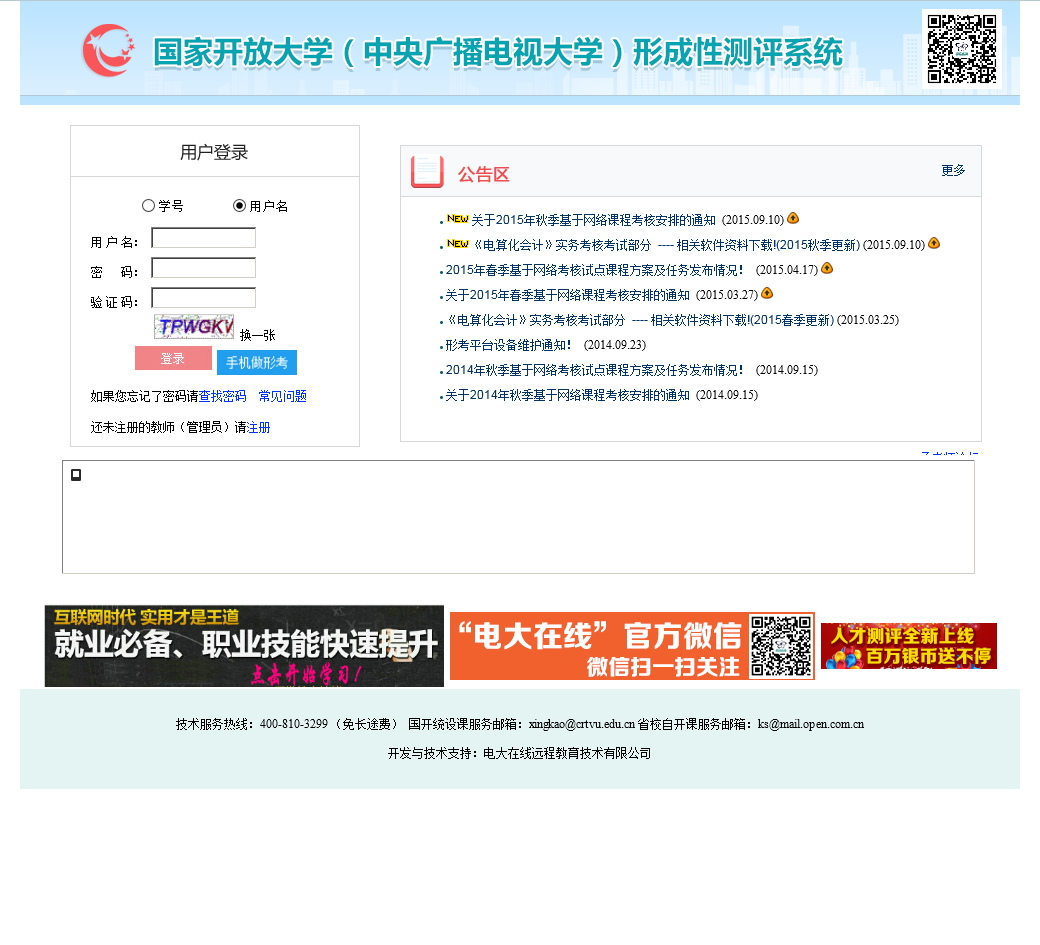Click 换一张 to refresh captcha

[x=257, y=335]
